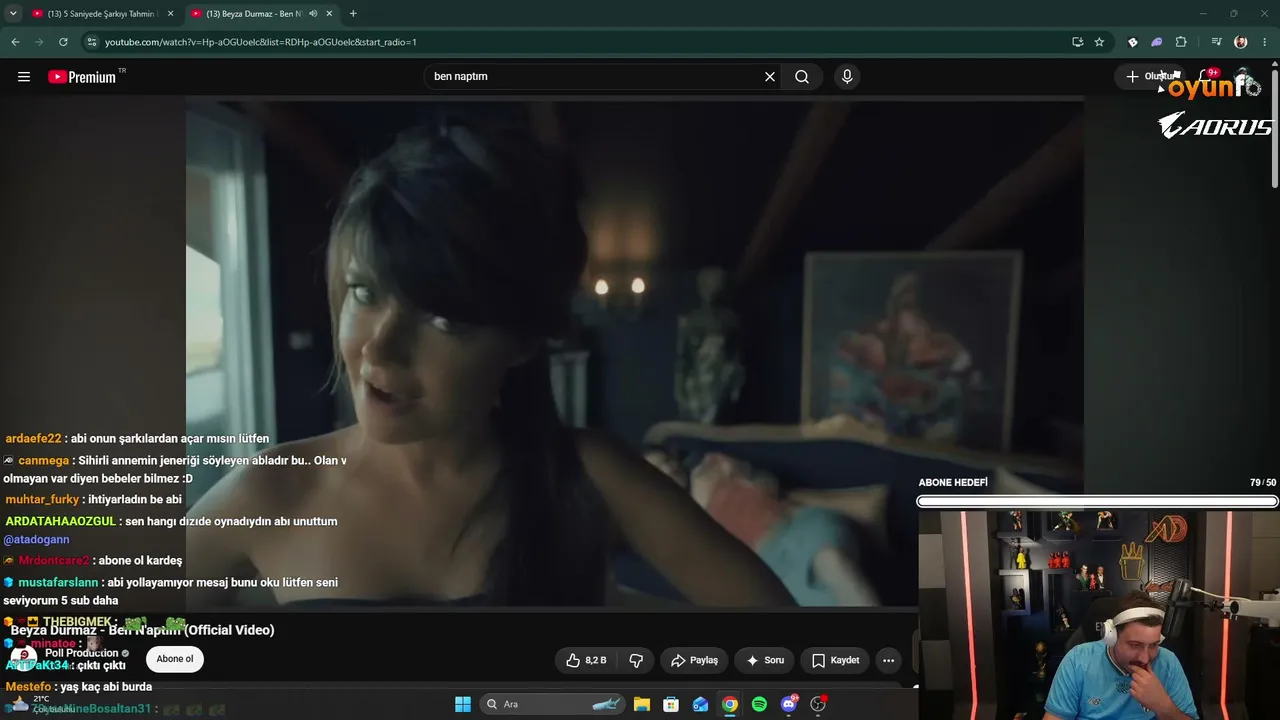Go to YouTube Premium home logo

tap(84, 77)
